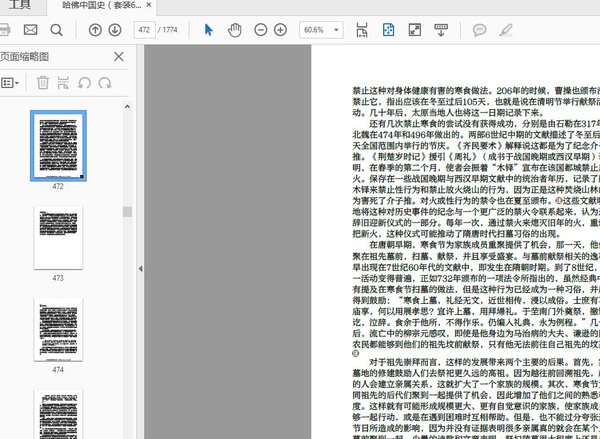
Task: Collapse the navigation pane with the side arrow
Action: click(x=140, y=269)
